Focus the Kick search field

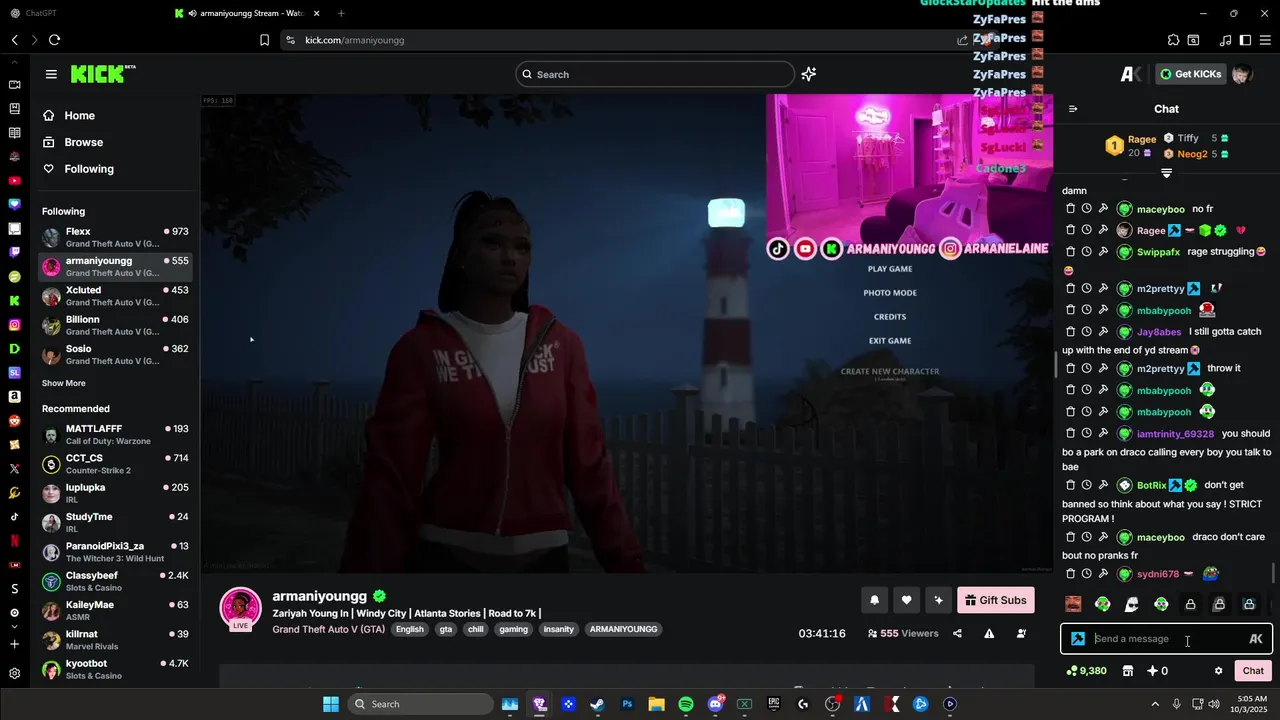pos(655,74)
